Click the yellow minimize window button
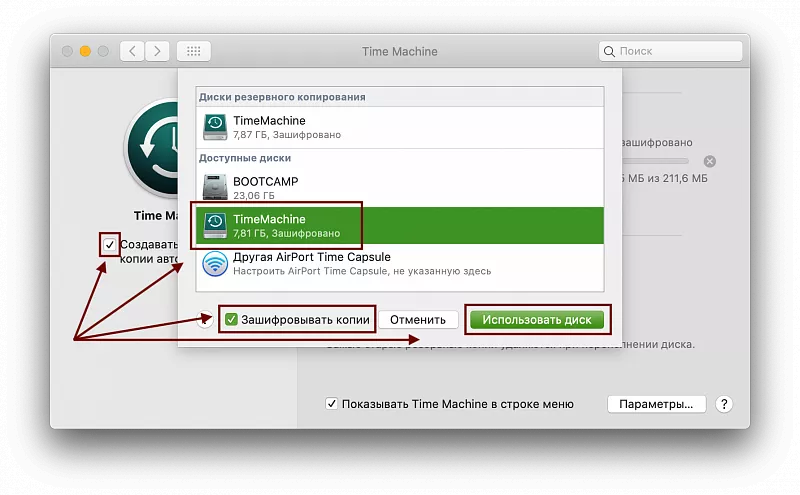This screenshot has height=495, width=800. [x=85, y=51]
